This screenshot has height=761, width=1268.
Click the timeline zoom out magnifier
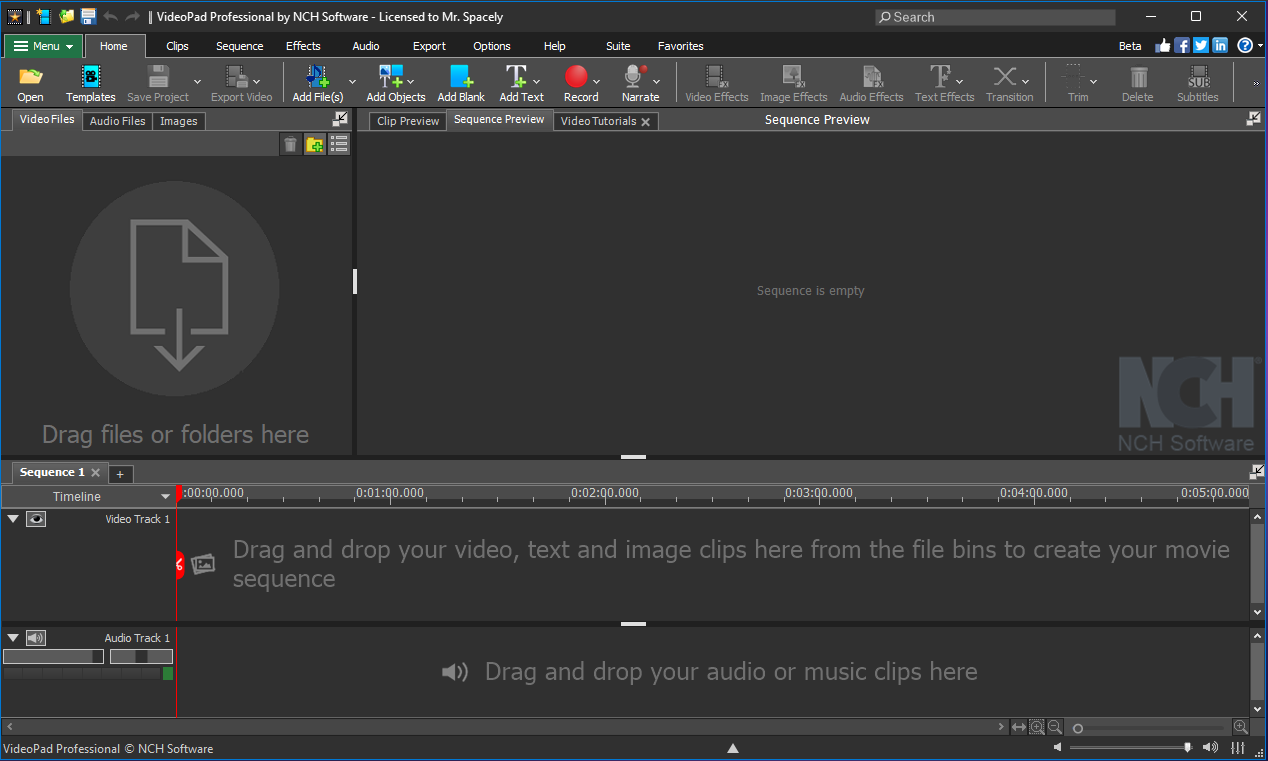click(x=1054, y=727)
